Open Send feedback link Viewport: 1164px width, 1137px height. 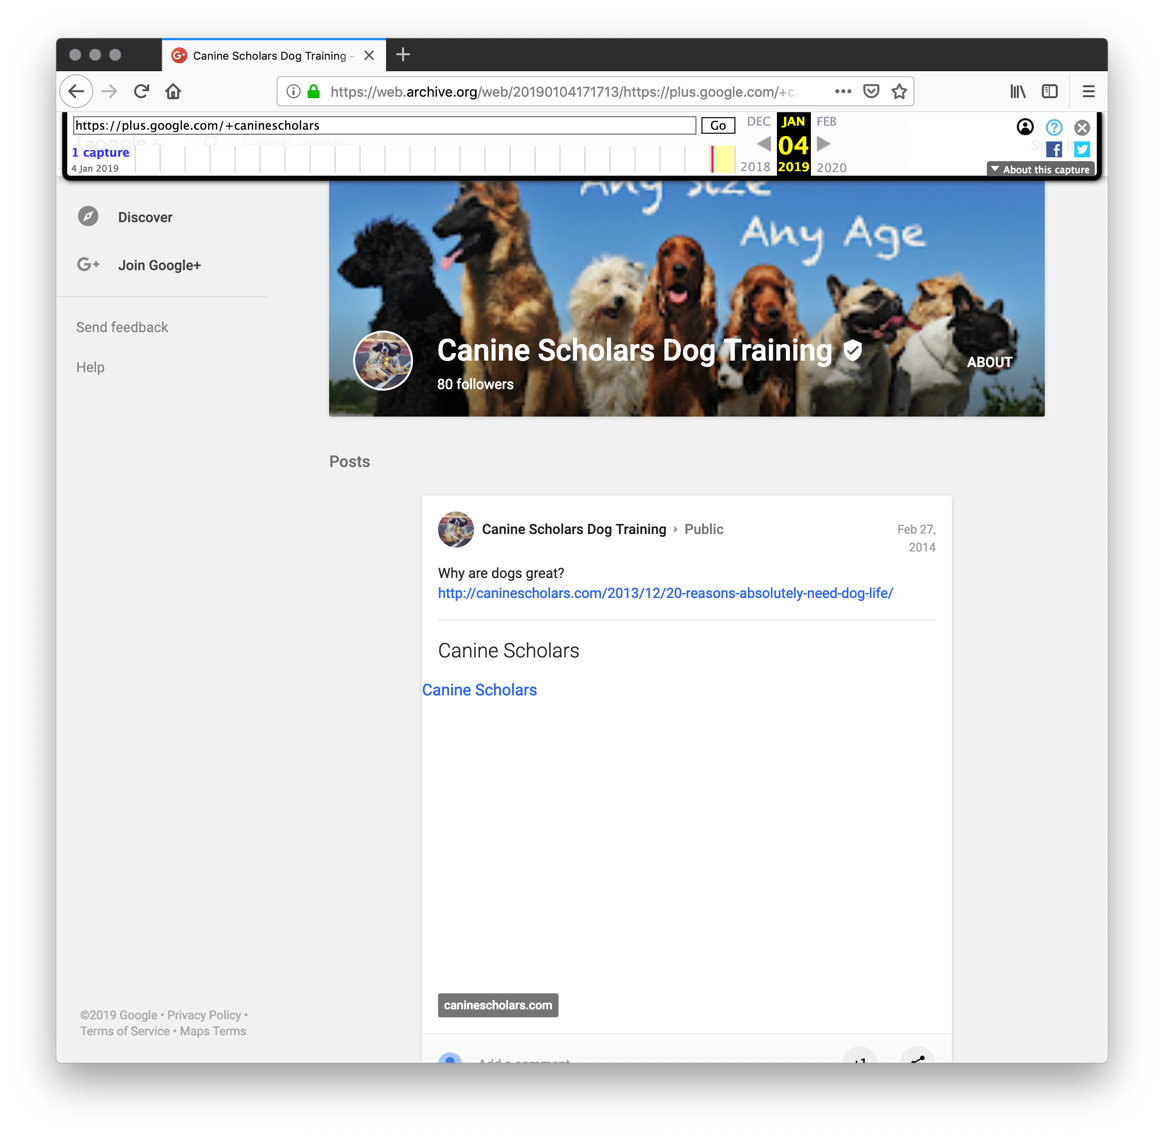(122, 327)
